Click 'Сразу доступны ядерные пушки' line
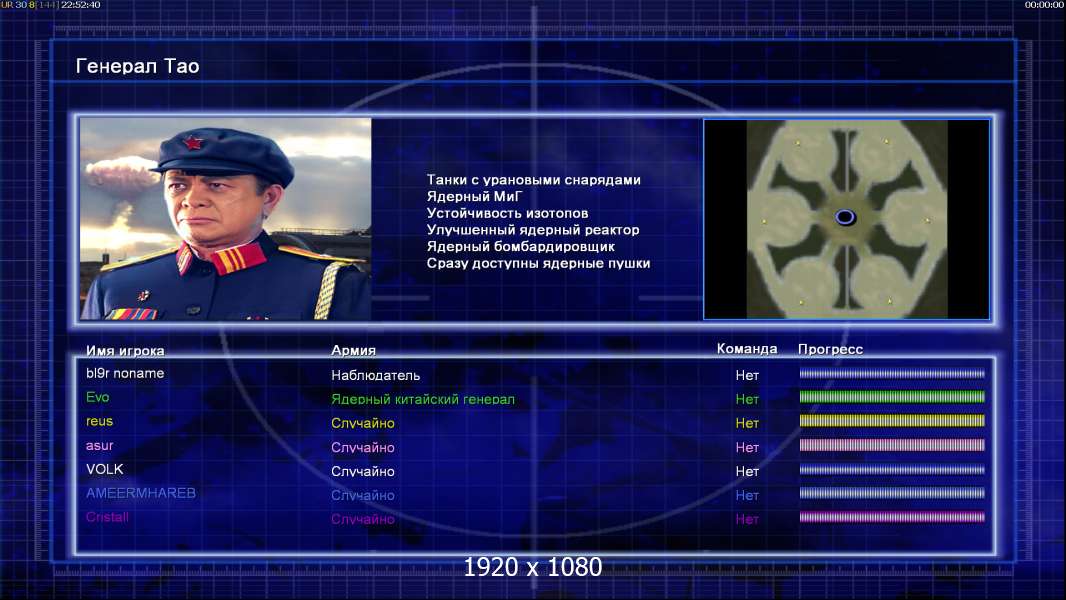Viewport: 1066px width, 600px height. click(538, 263)
